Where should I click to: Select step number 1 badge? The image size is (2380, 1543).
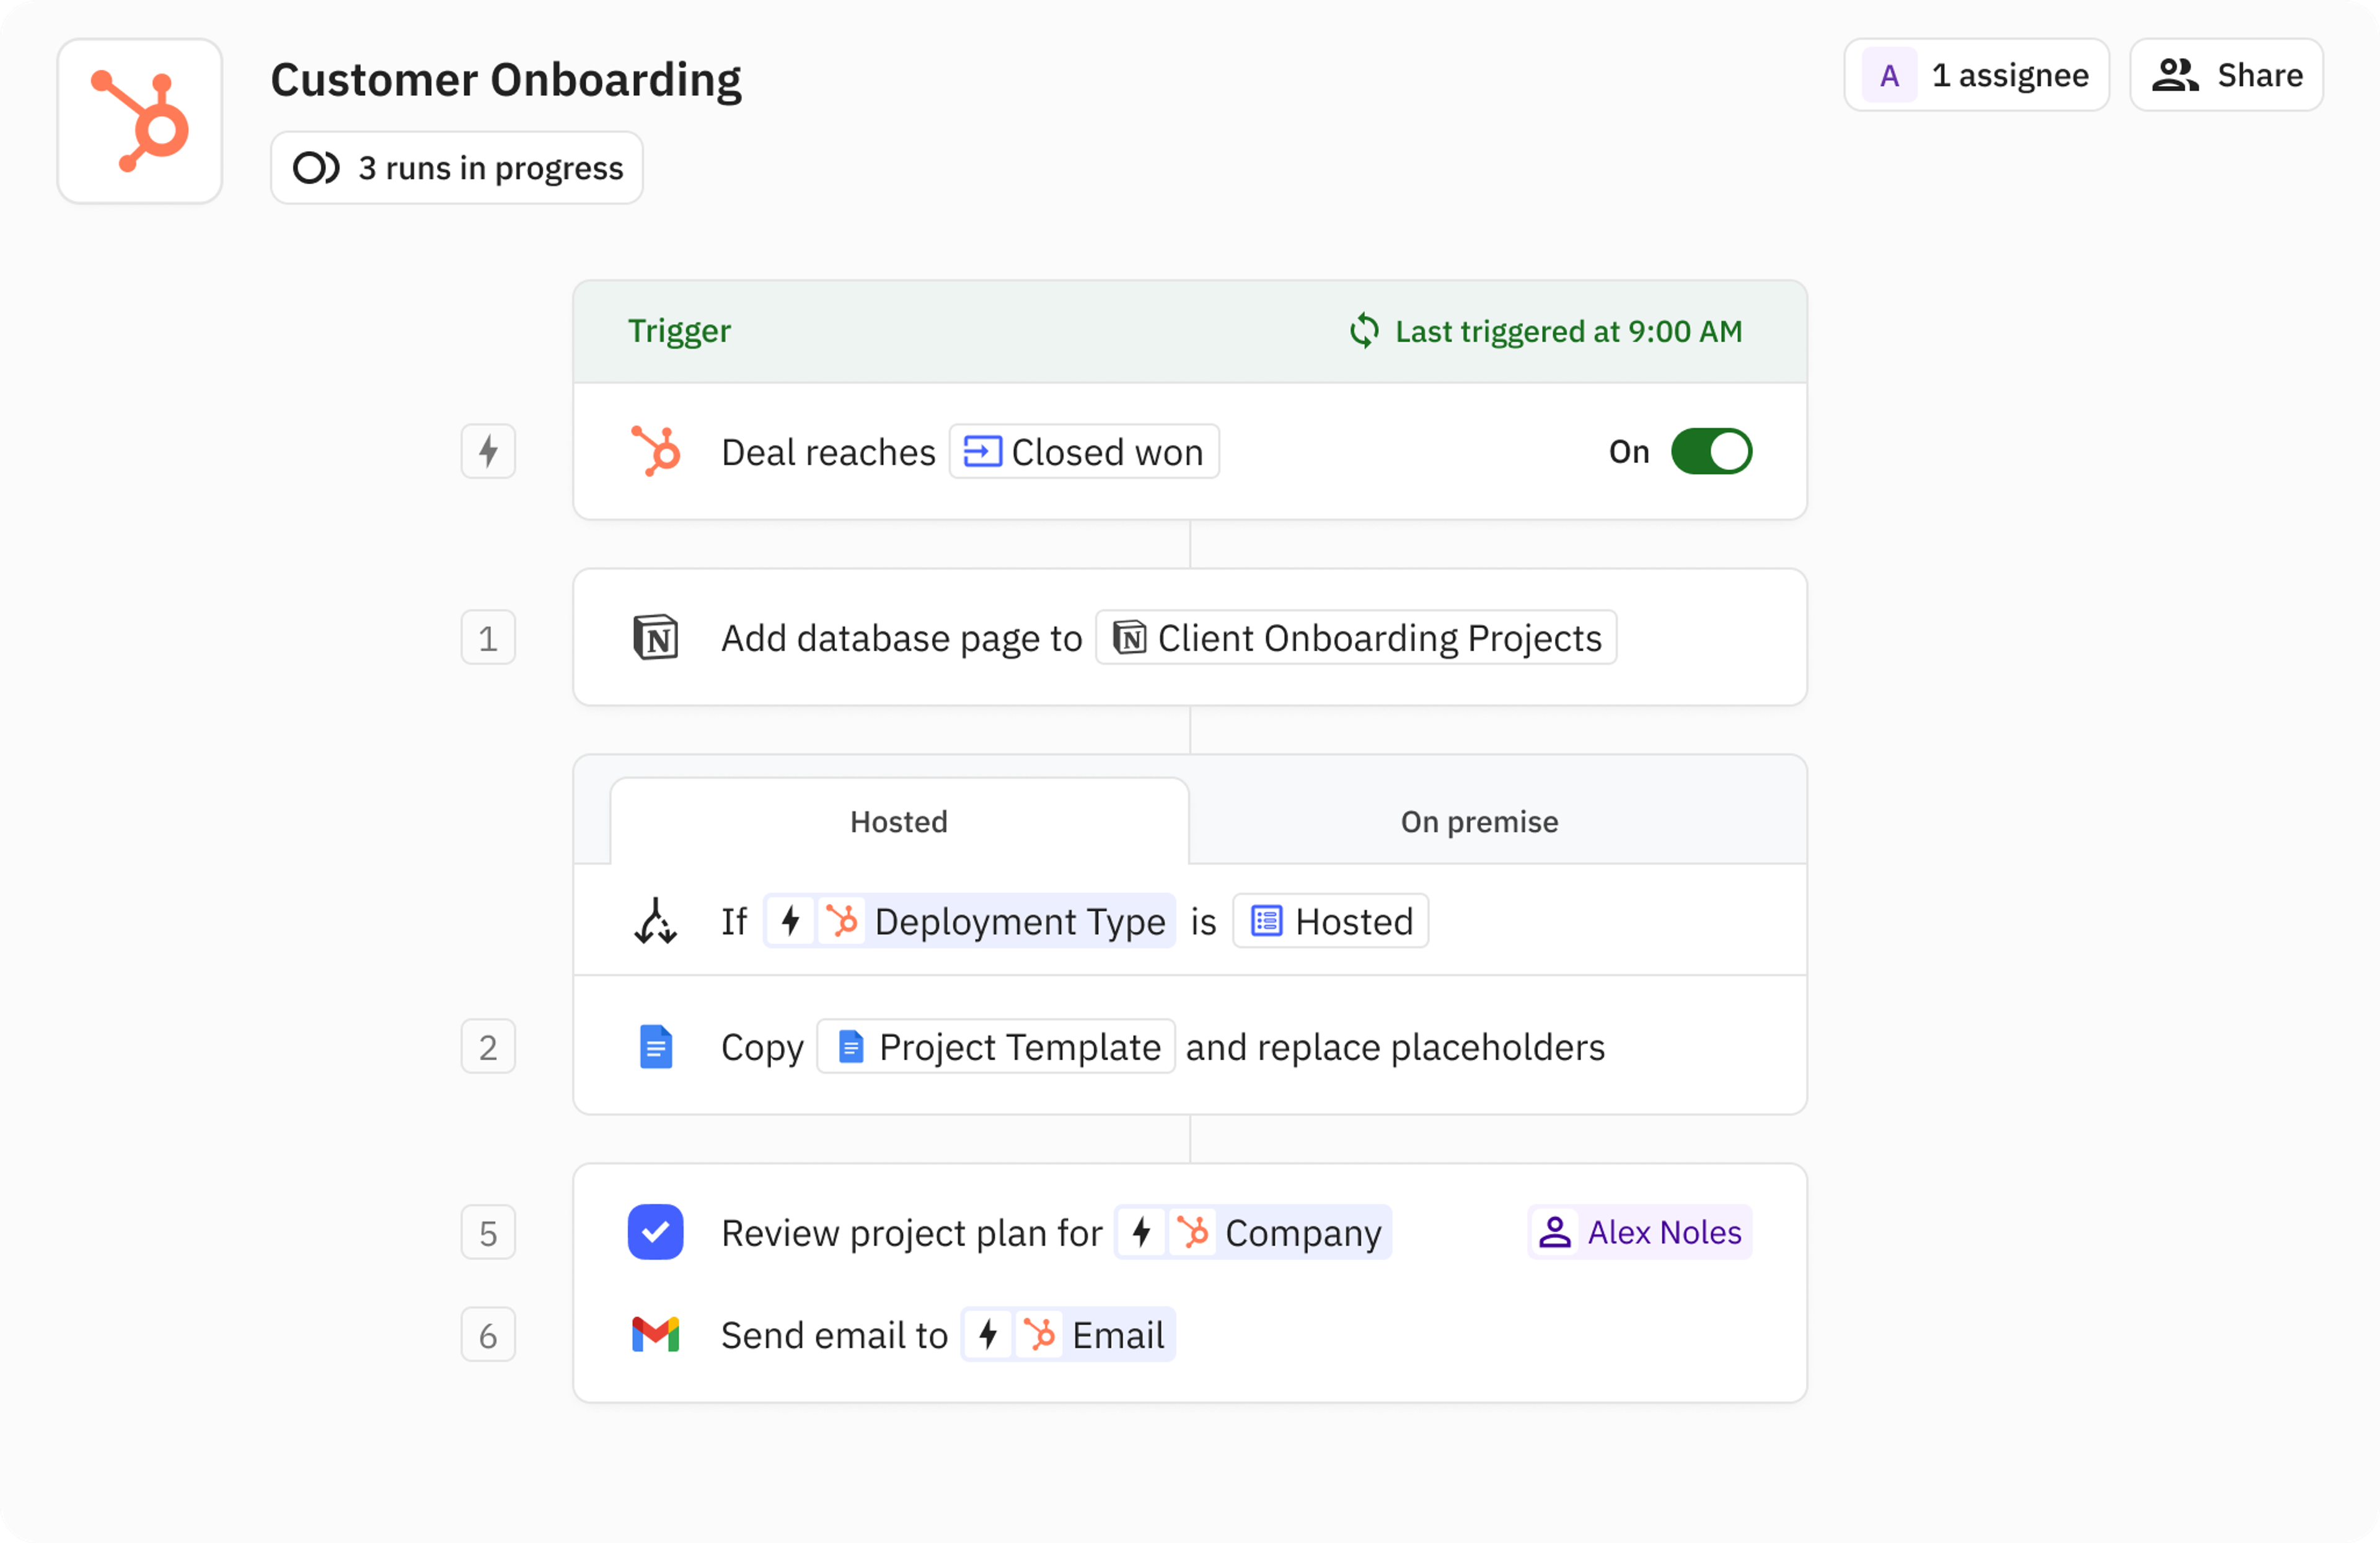coord(488,638)
